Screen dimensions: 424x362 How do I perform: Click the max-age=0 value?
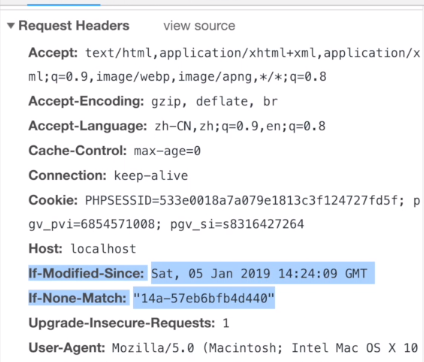(x=167, y=151)
